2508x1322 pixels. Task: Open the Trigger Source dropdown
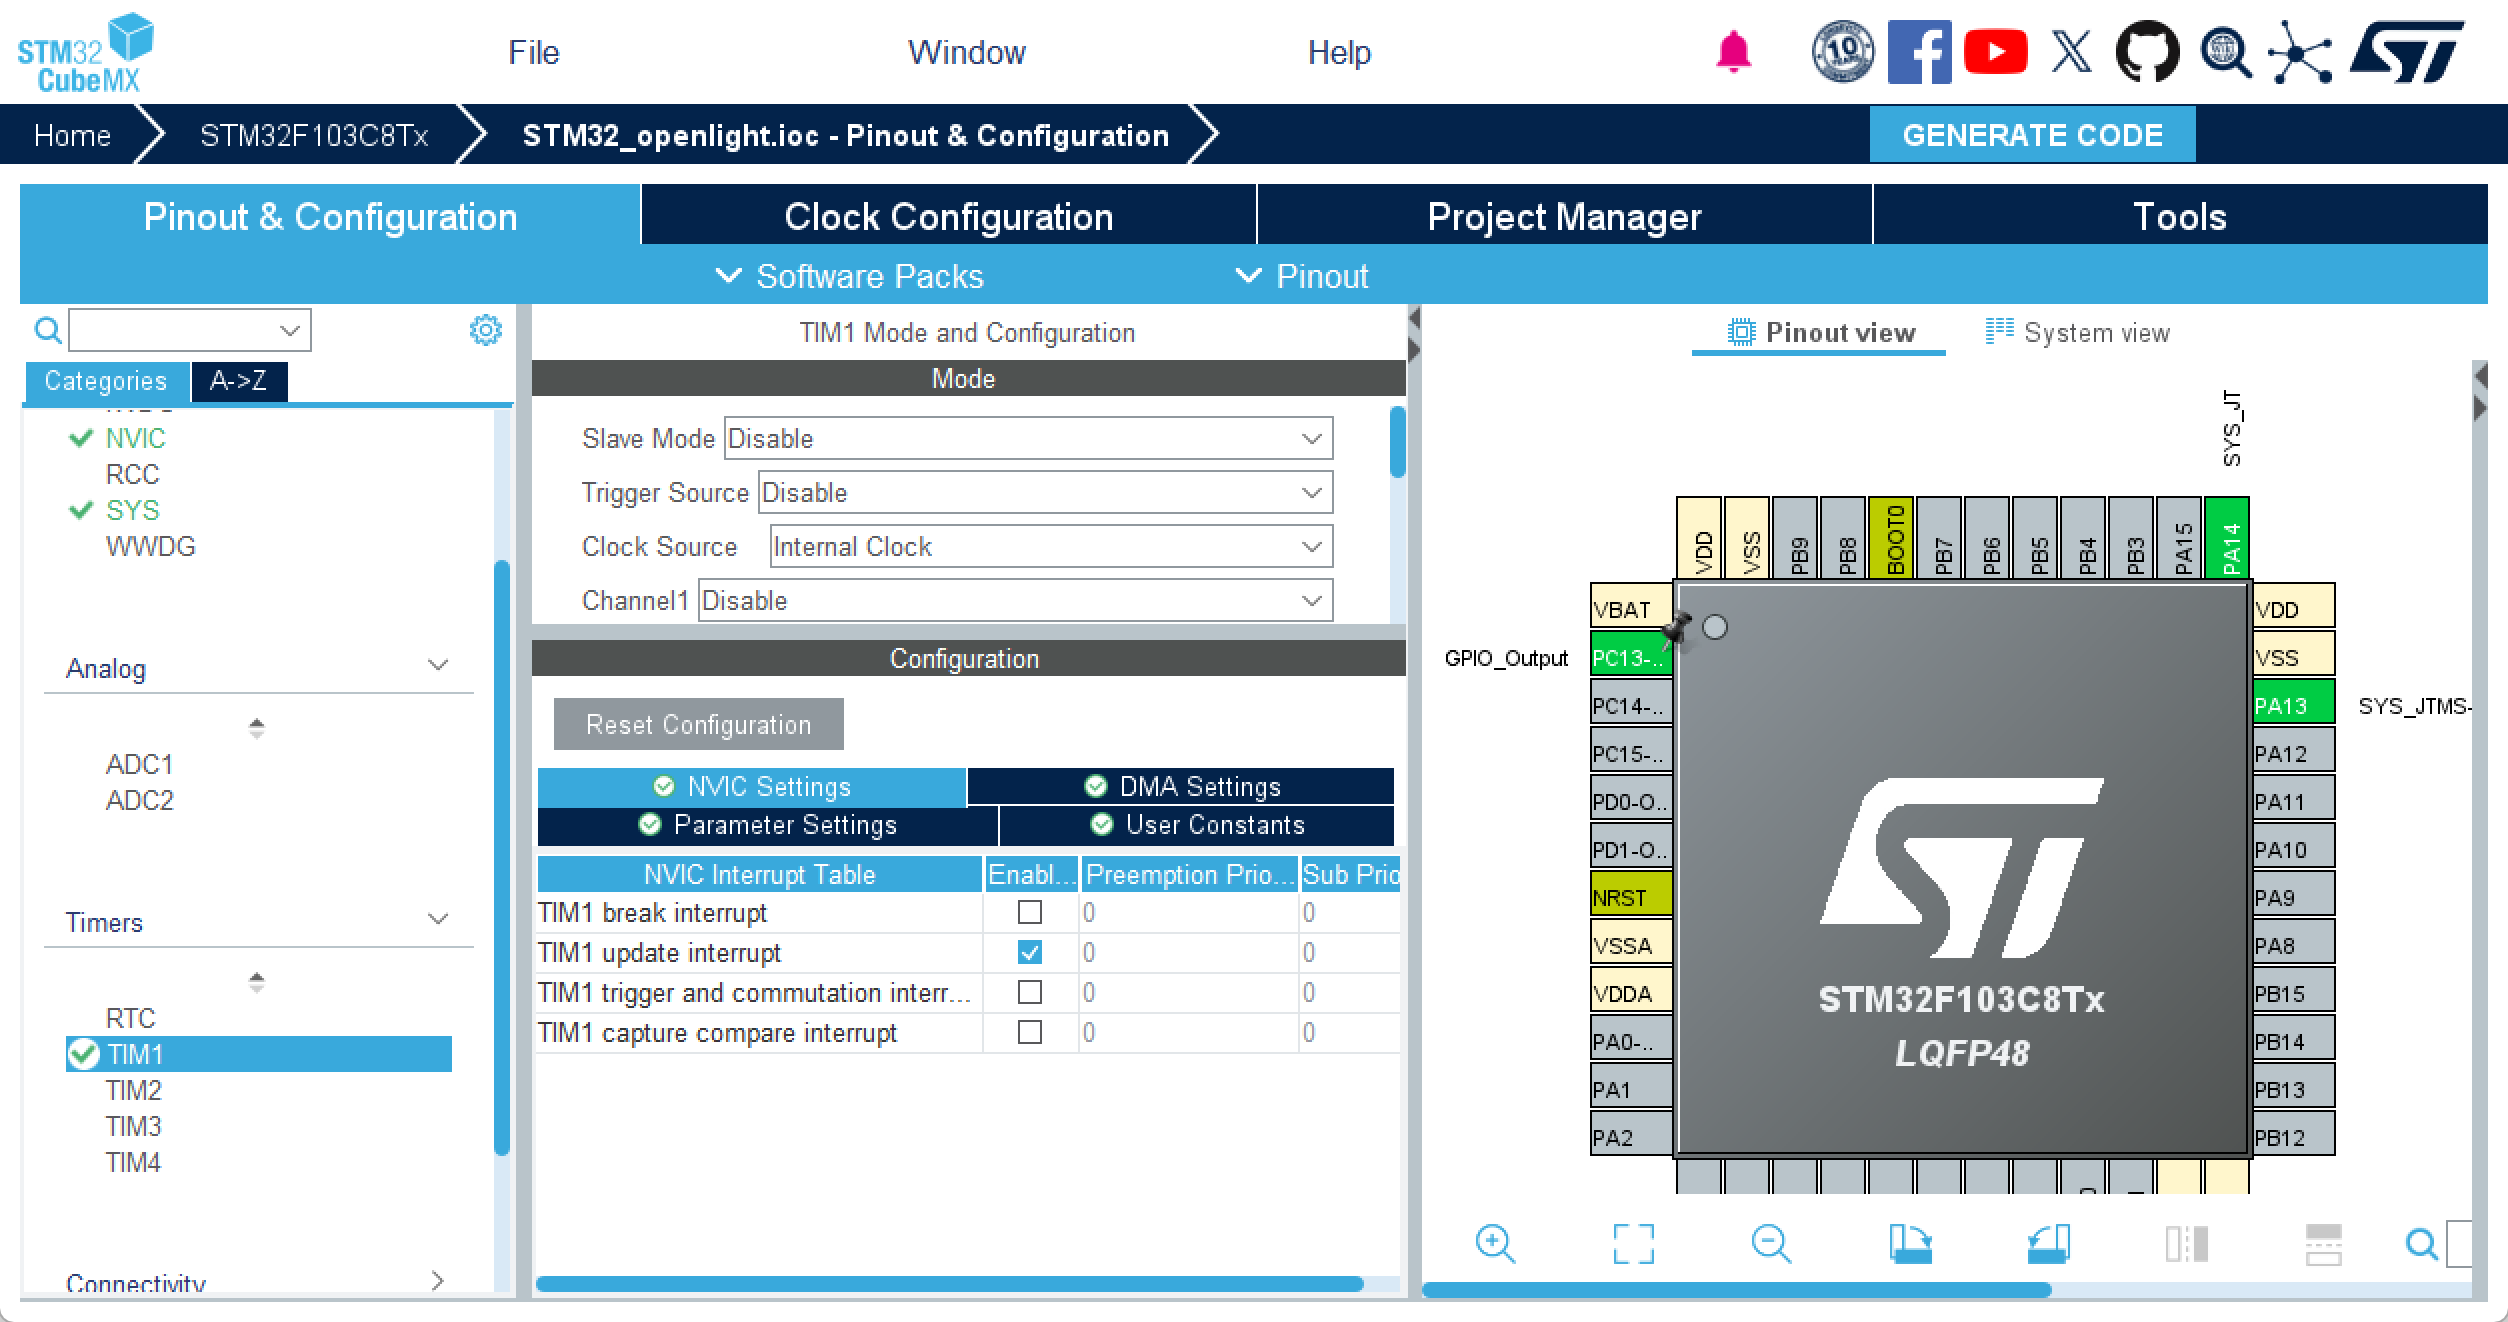click(x=1045, y=492)
